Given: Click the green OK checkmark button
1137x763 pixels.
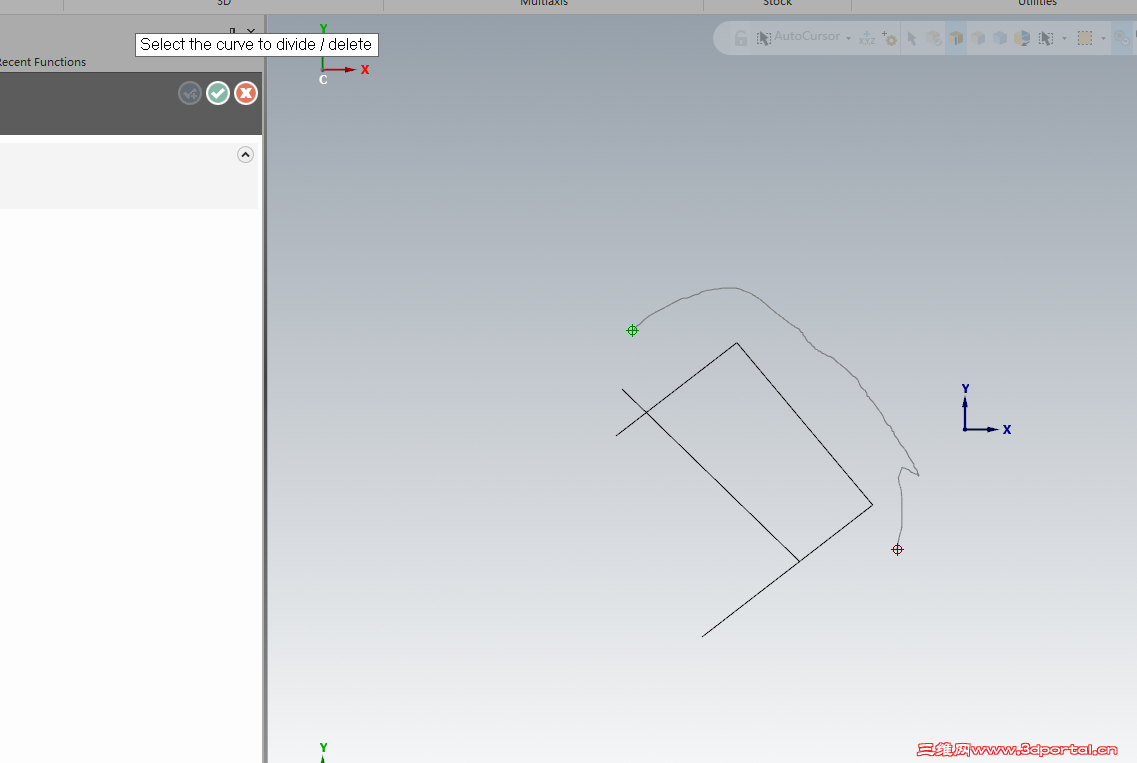Looking at the screenshot, I should click(218, 93).
